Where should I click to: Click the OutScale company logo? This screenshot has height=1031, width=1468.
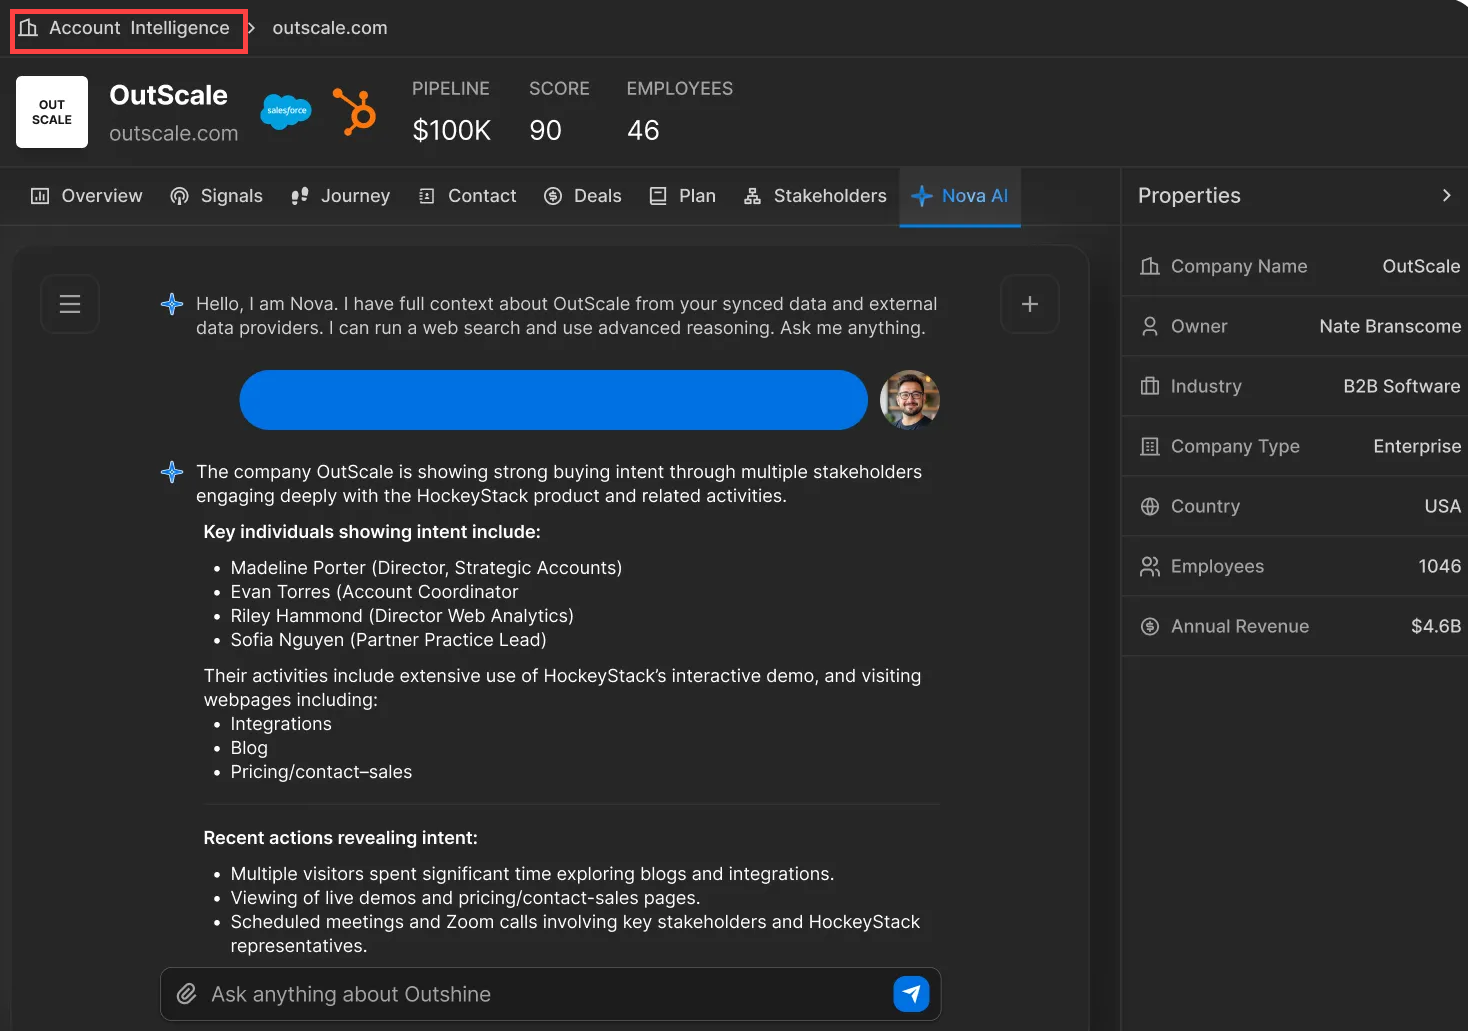point(52,112)
